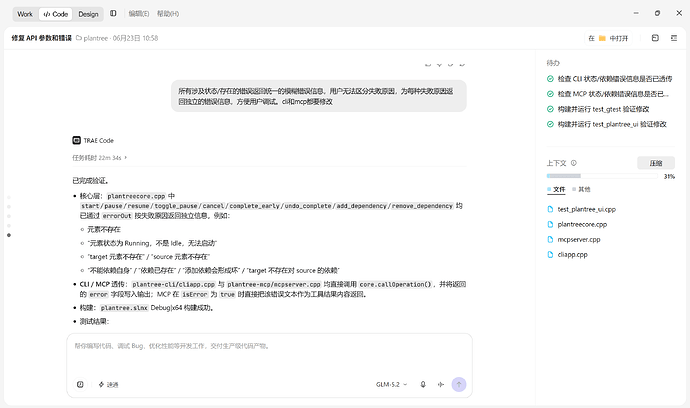
Task: Click the square icon at input box left
Action: [x=80, y=384]
